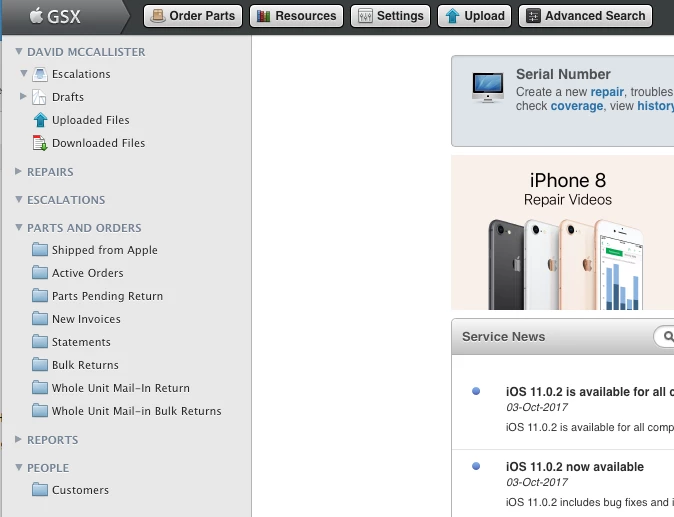Click the blue dot beside iOS 11.0.2 now available
This screenshot has height=517, width=674.
(x=476, y=466)
